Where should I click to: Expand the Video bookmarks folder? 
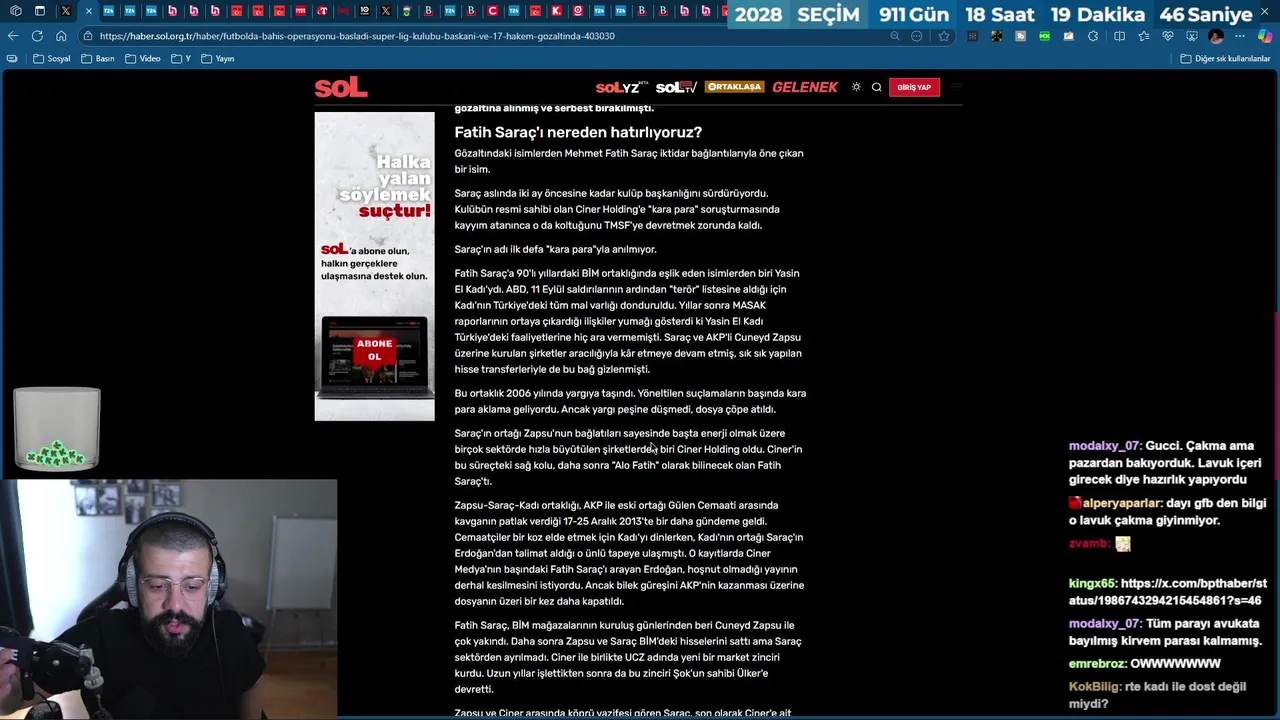click(x=143, y=58)
